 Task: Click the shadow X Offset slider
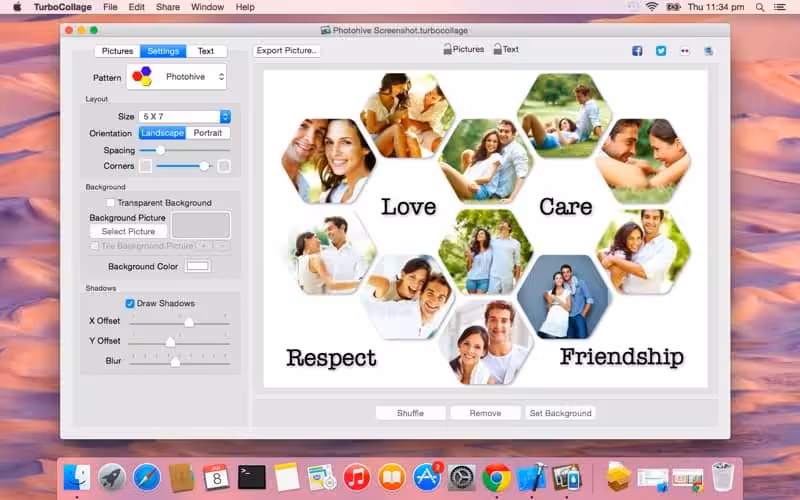[x=179, y=322]
